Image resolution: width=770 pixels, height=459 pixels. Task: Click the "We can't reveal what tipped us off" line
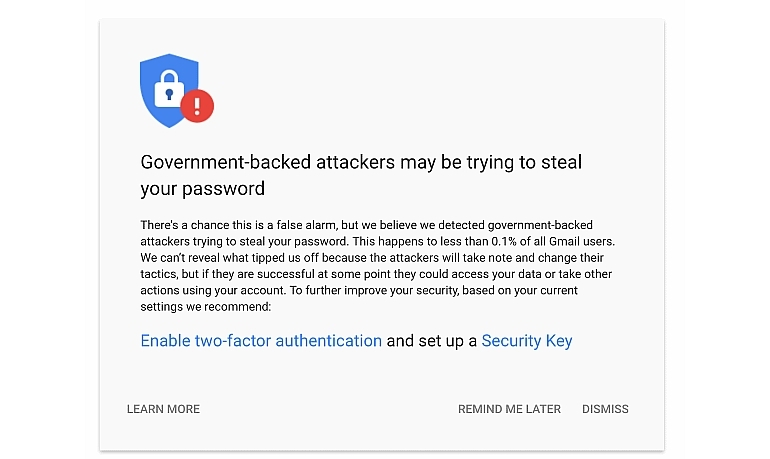250,257
